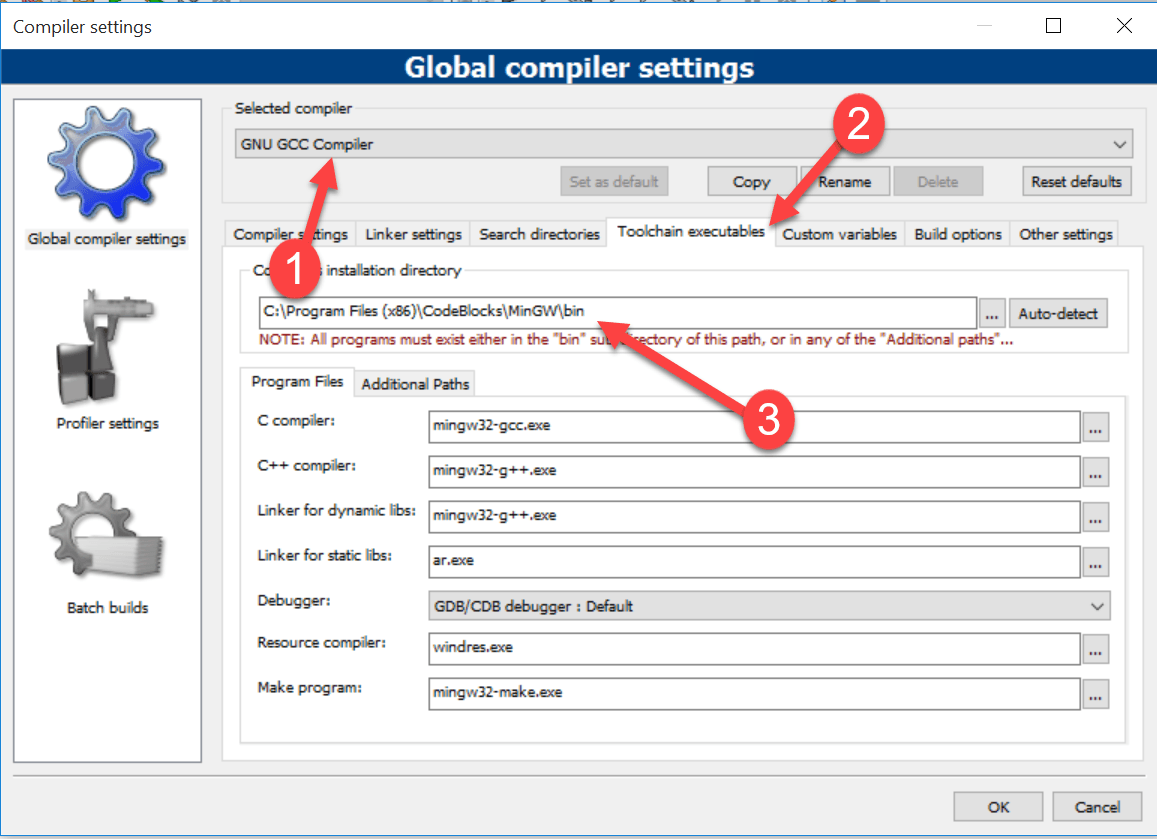Viewport: 1157px width, 839px height.
Task: Browse for compiler installation directory
Action: click(991, 314)
